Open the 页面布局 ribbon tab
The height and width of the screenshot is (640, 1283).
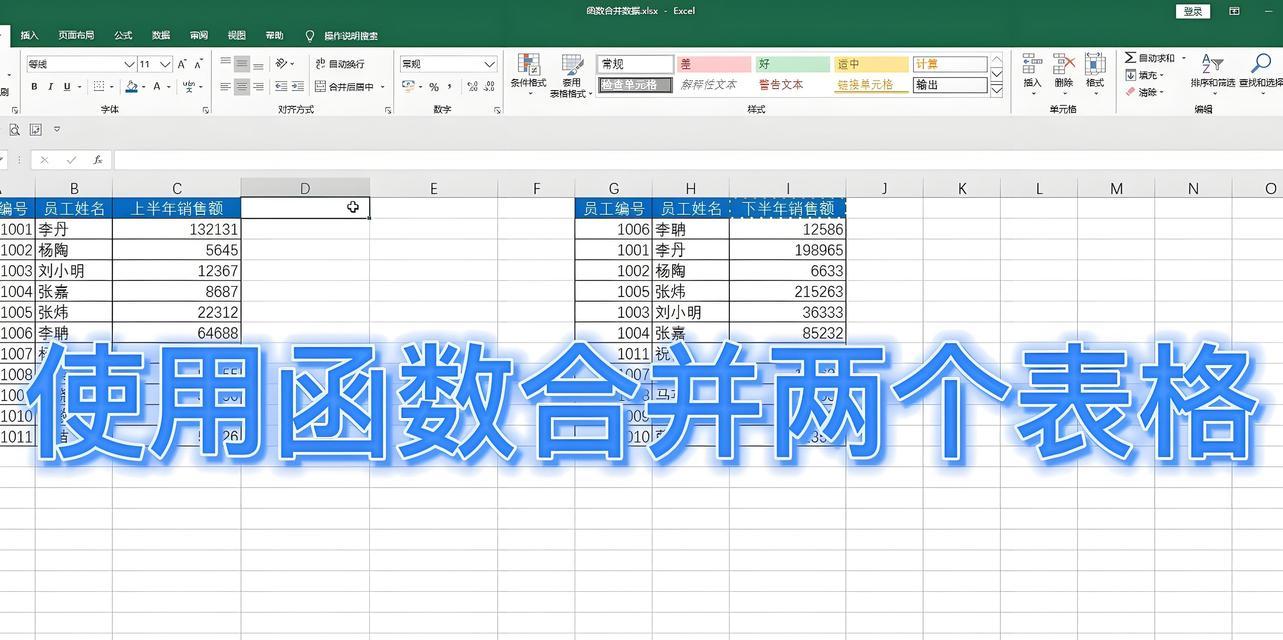[76, 35]
